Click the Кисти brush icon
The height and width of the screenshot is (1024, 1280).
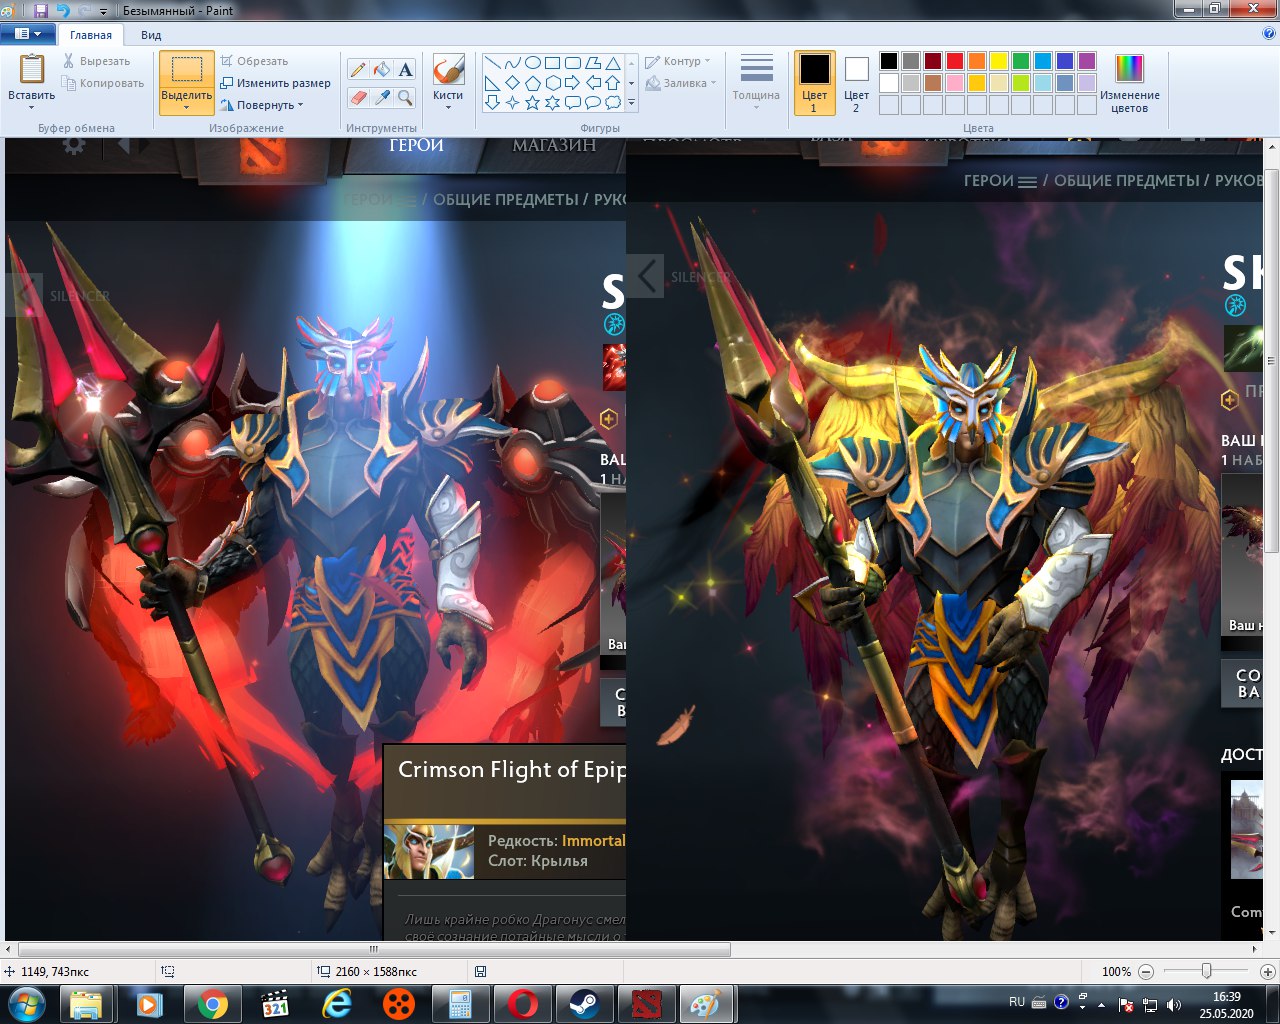tap(448, 70)
